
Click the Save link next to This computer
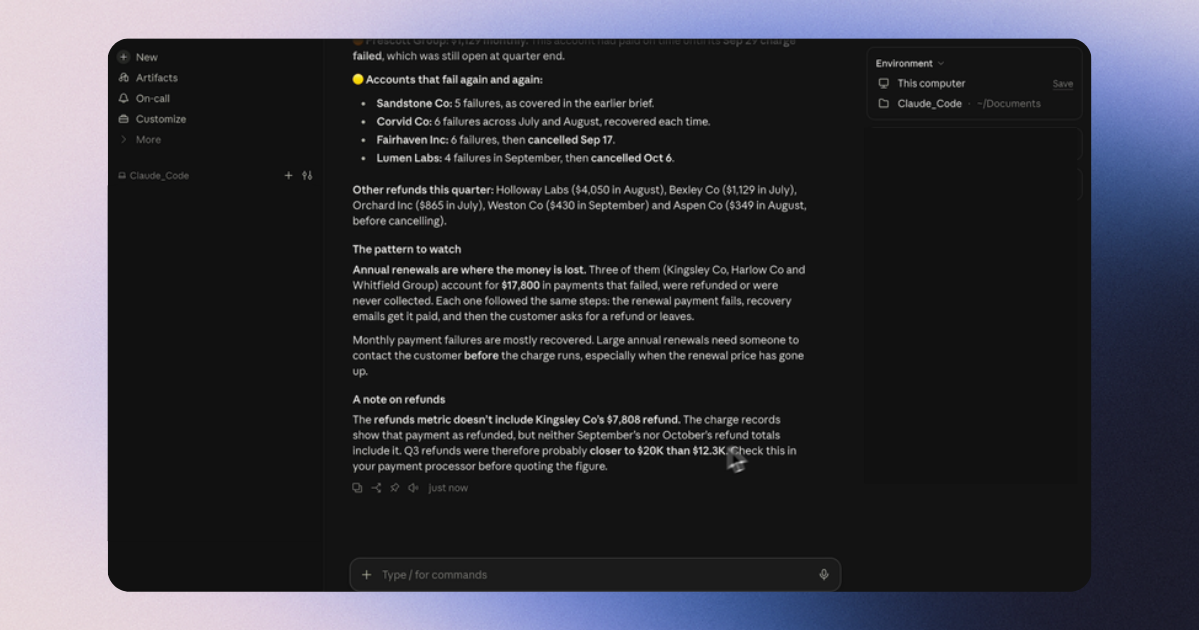(x=1063, y=84)
